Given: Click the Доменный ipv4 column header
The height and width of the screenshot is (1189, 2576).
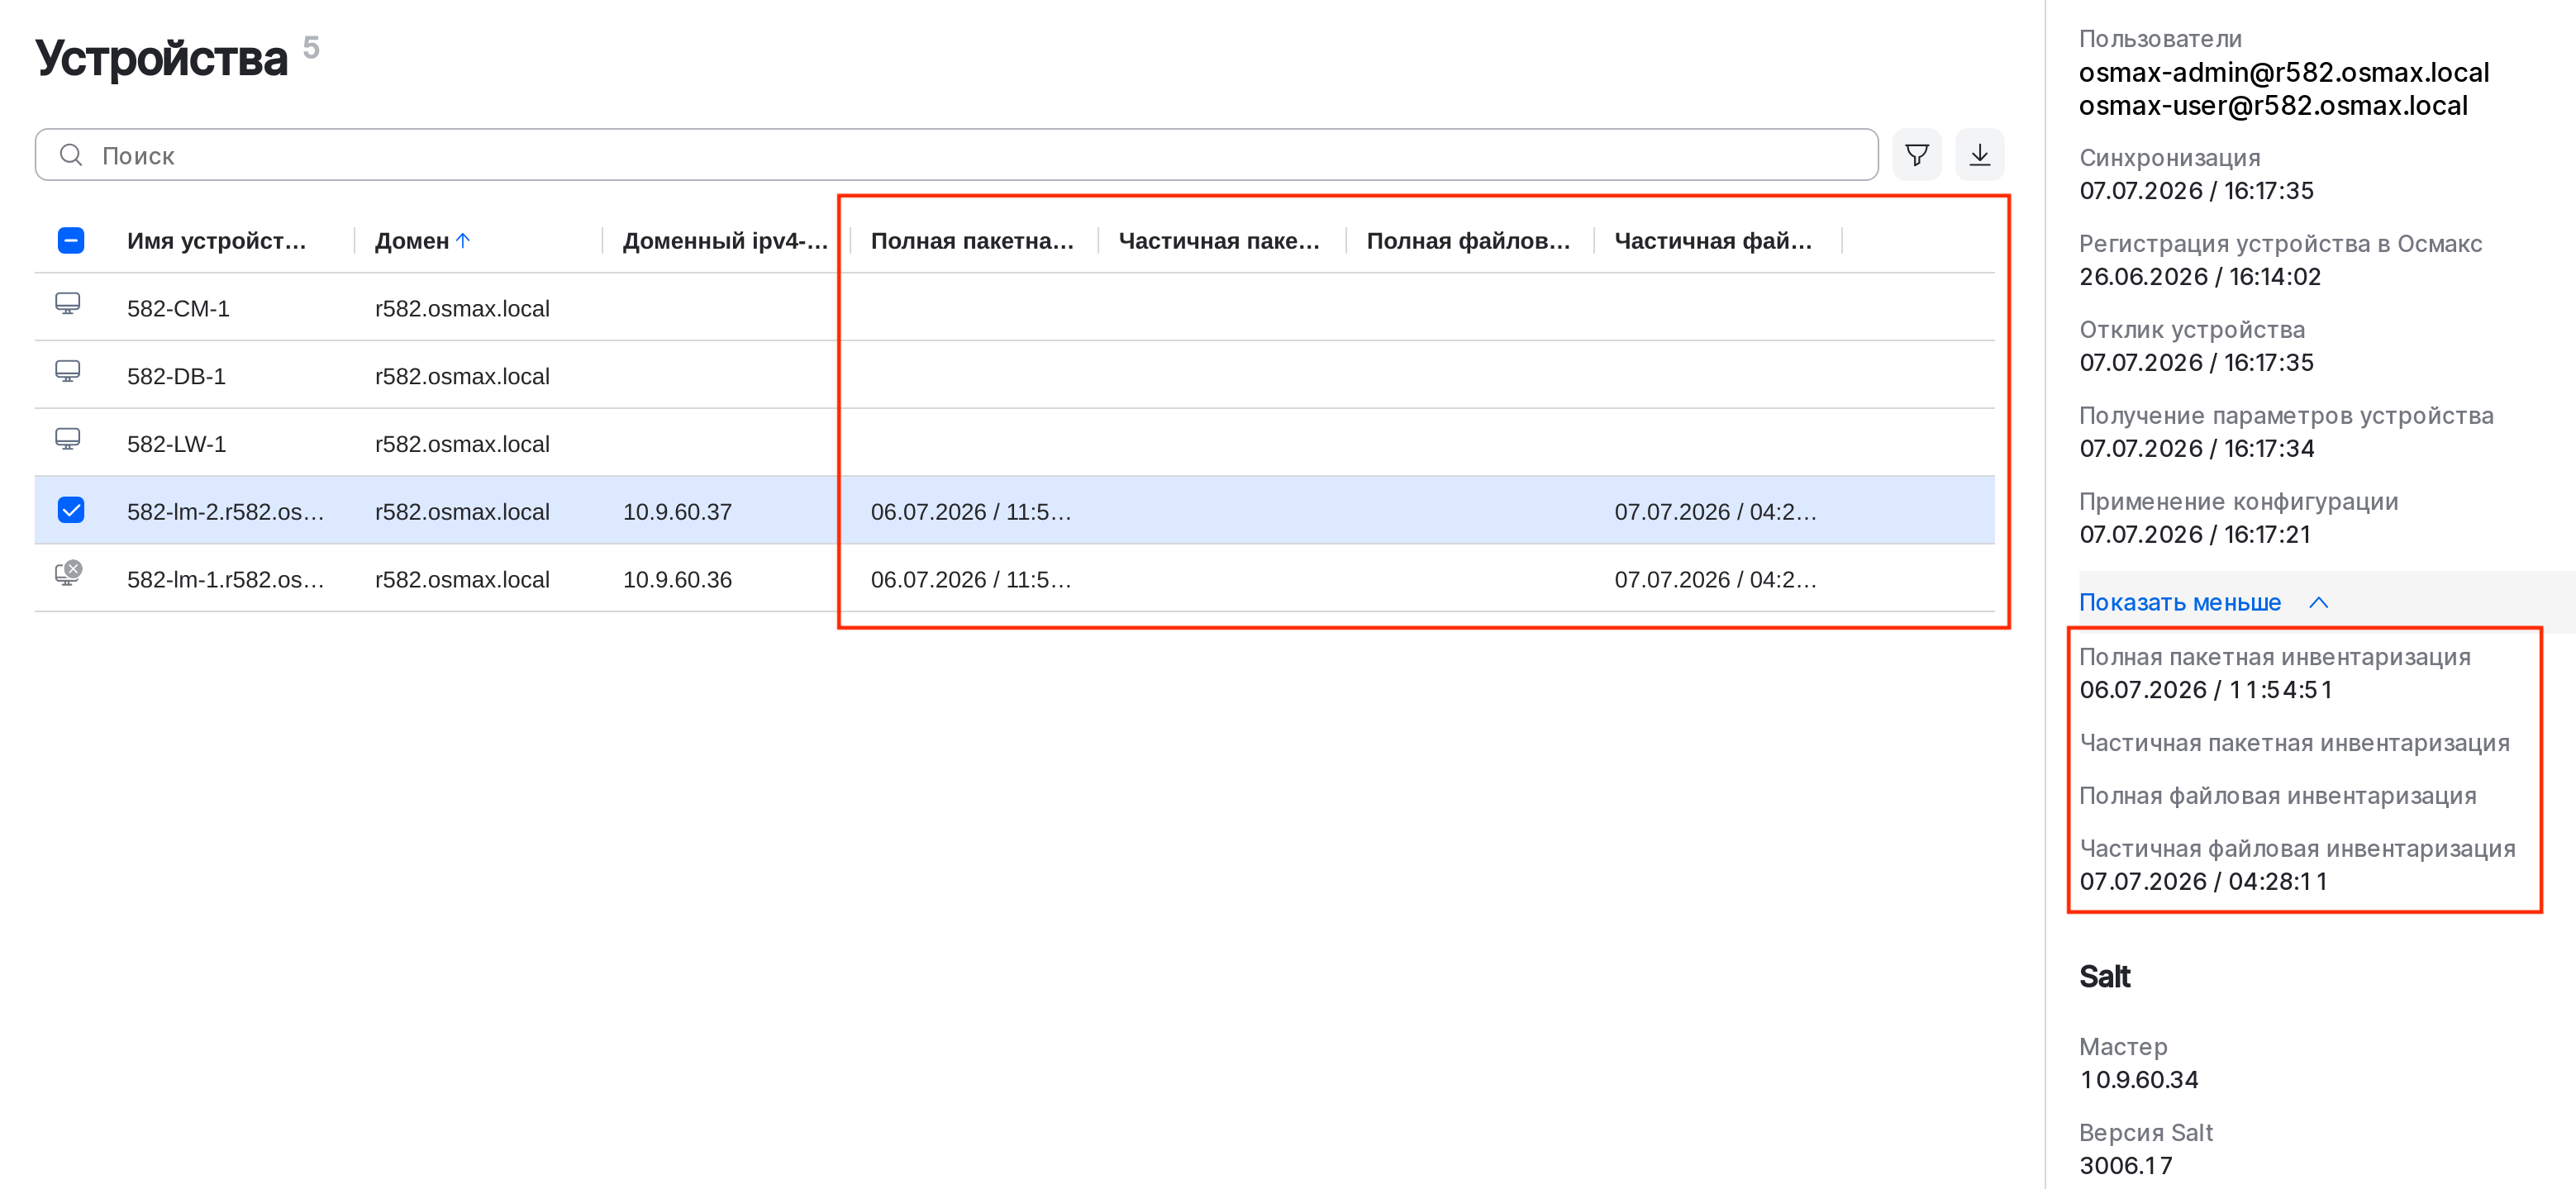Looking at the screenshot, I should tap(725, 240).
